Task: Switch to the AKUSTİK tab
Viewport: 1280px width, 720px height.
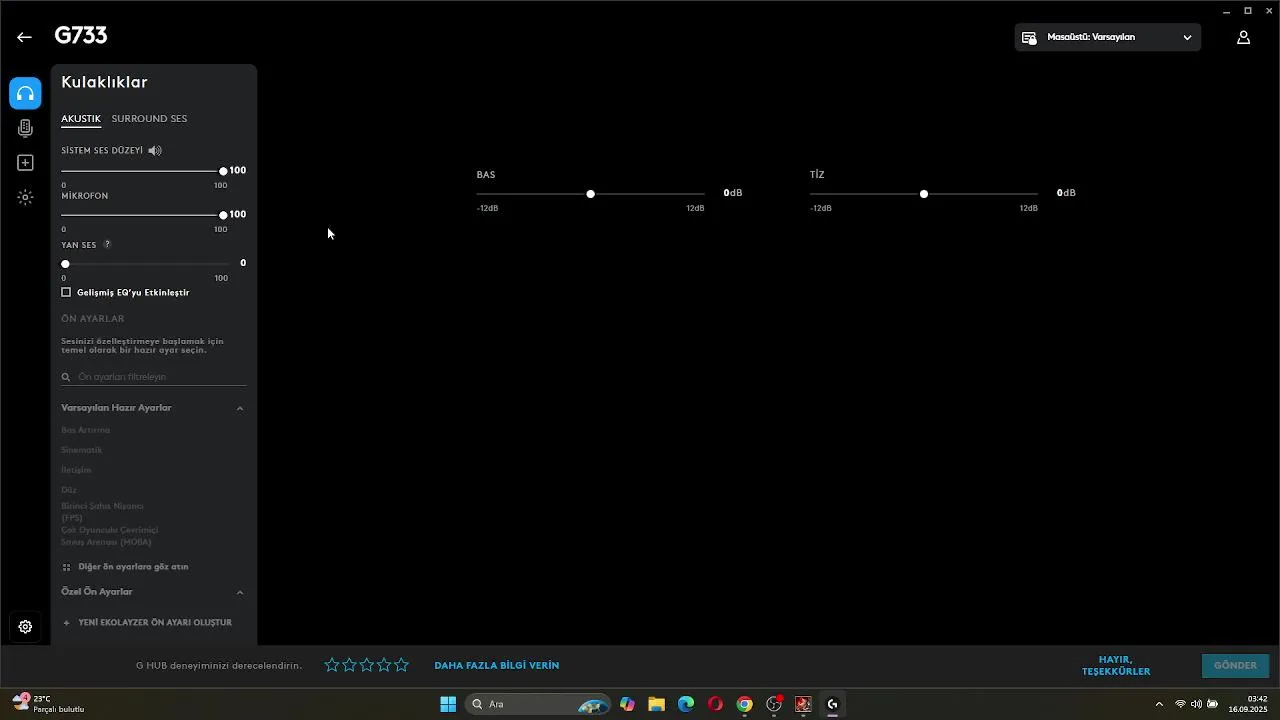Action: pyautogui.click(x=81, y=119)
